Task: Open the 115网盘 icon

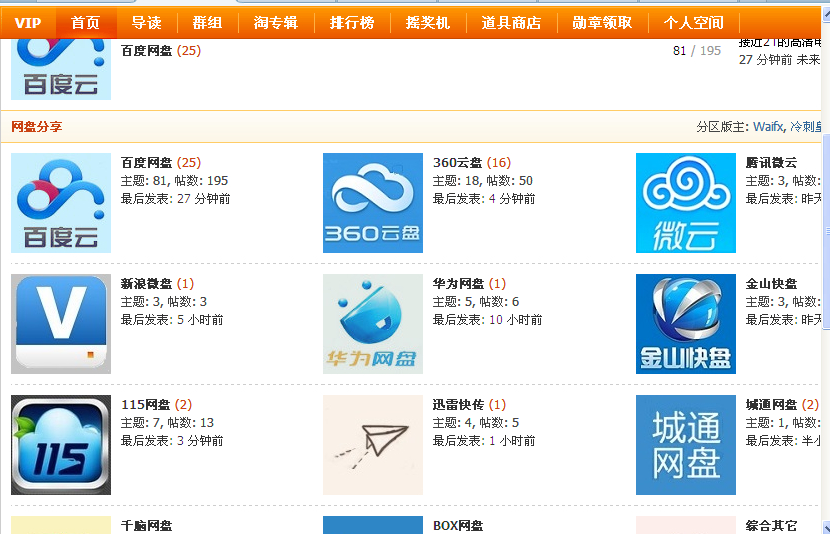Action: (61, 445)
